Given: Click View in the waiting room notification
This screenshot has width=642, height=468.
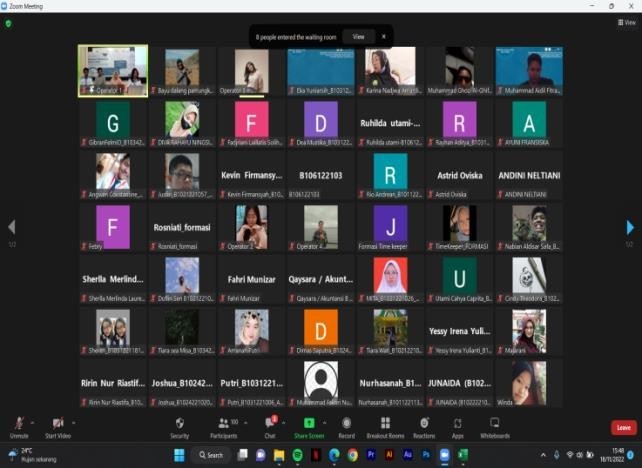Looking at the screenshot, I should coord(357,36).
